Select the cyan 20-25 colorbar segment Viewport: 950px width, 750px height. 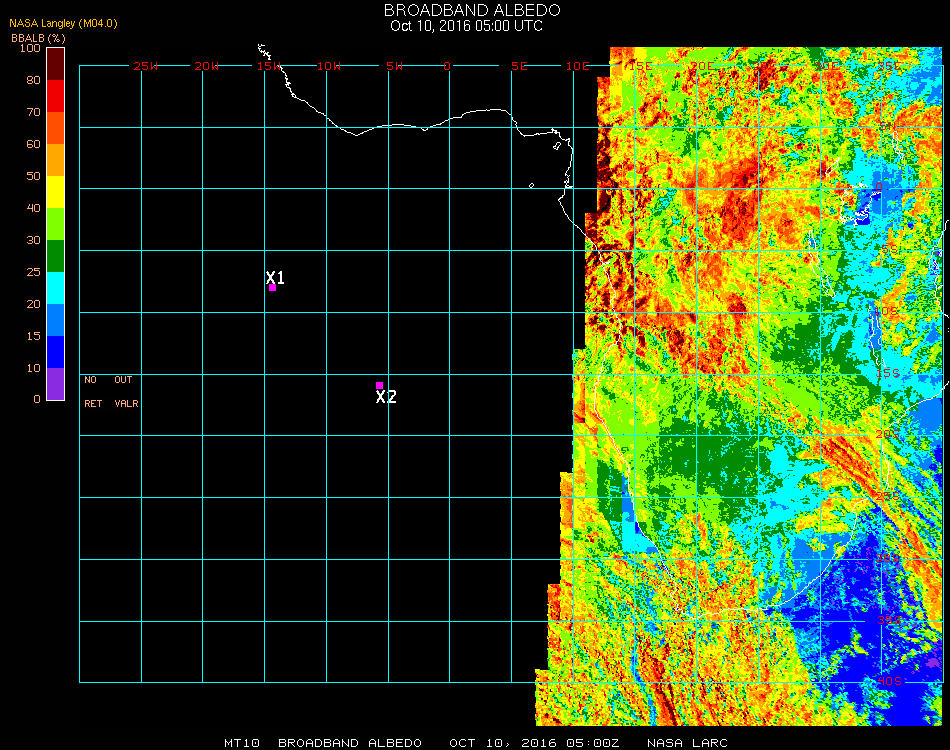pos(55,288)
